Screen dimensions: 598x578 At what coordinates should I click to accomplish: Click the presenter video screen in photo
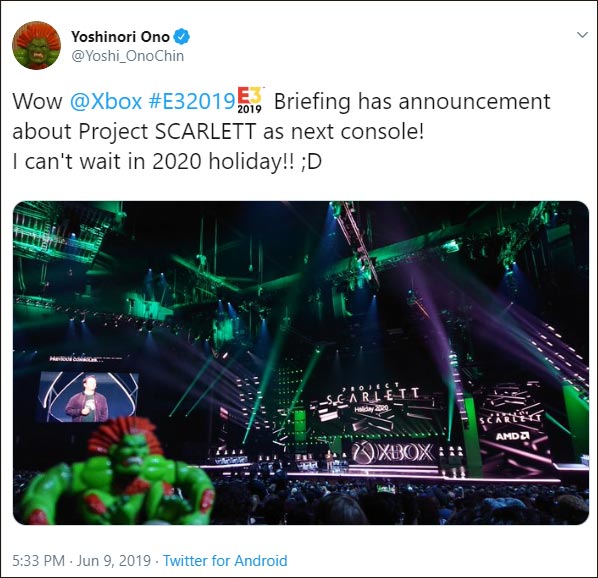coord(88,397)
